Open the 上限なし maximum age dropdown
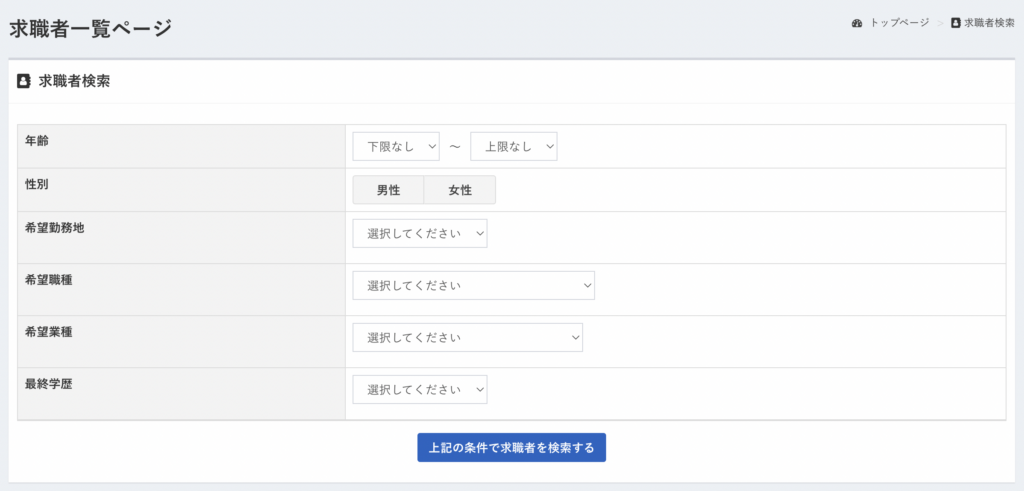 (513, 146)
